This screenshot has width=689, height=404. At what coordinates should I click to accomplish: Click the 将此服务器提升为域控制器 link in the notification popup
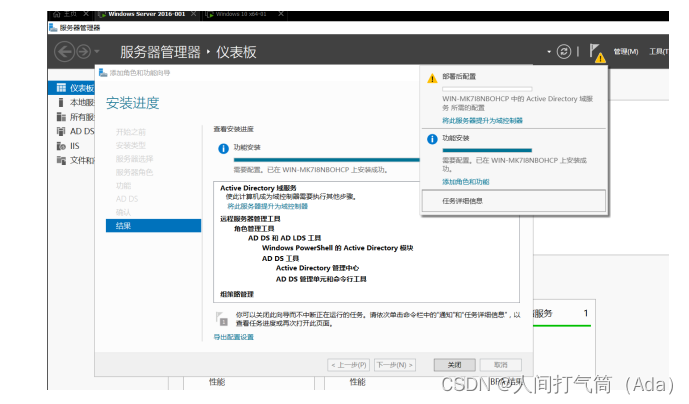point(482,120)
